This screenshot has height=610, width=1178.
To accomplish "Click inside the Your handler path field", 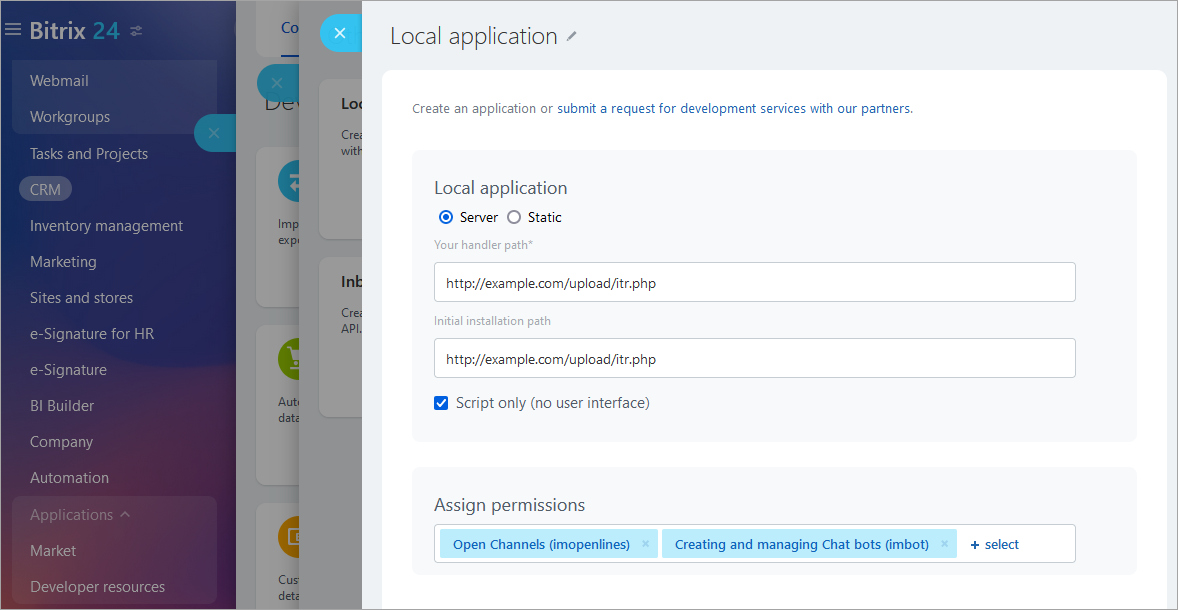I will [x=754, y=282].
